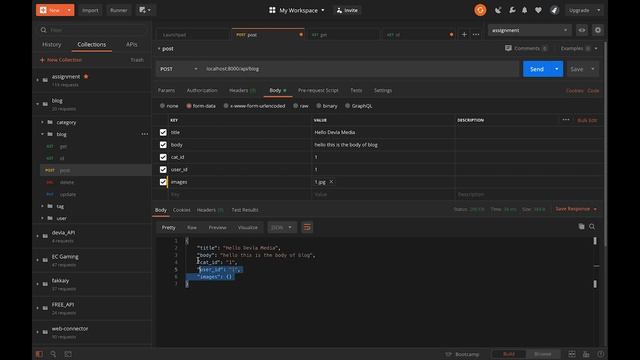Switch to the History tab

51,44
